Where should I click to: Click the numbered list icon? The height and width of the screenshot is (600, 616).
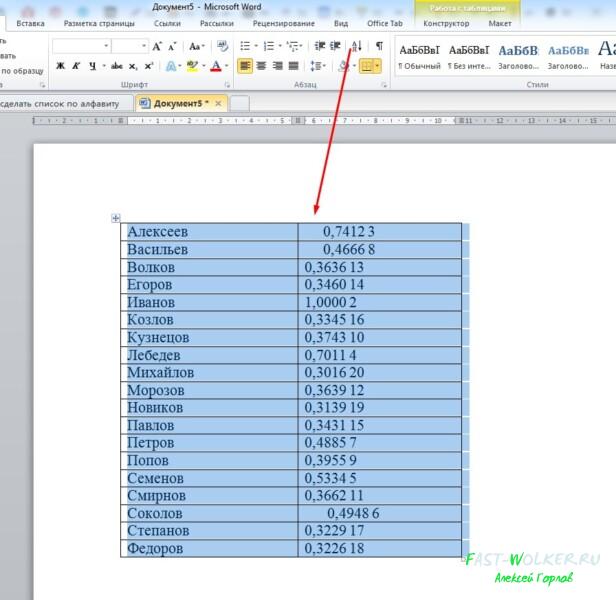[269, 46]
